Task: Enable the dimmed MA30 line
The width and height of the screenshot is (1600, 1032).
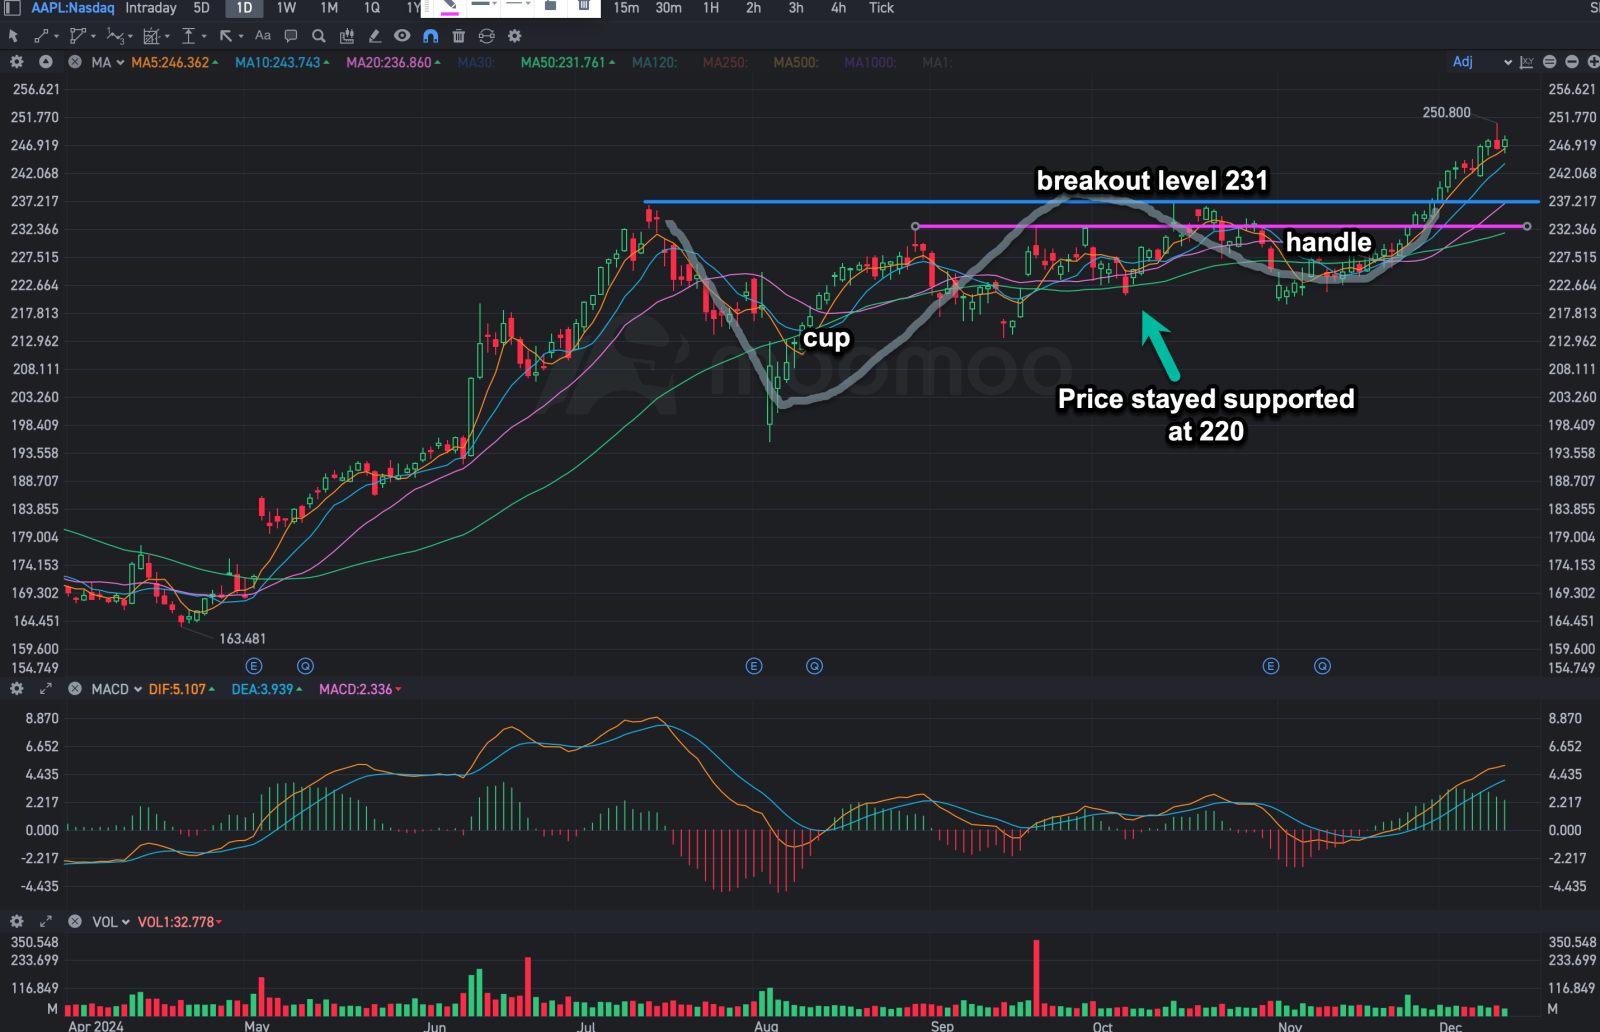Action: pos(477,62)
